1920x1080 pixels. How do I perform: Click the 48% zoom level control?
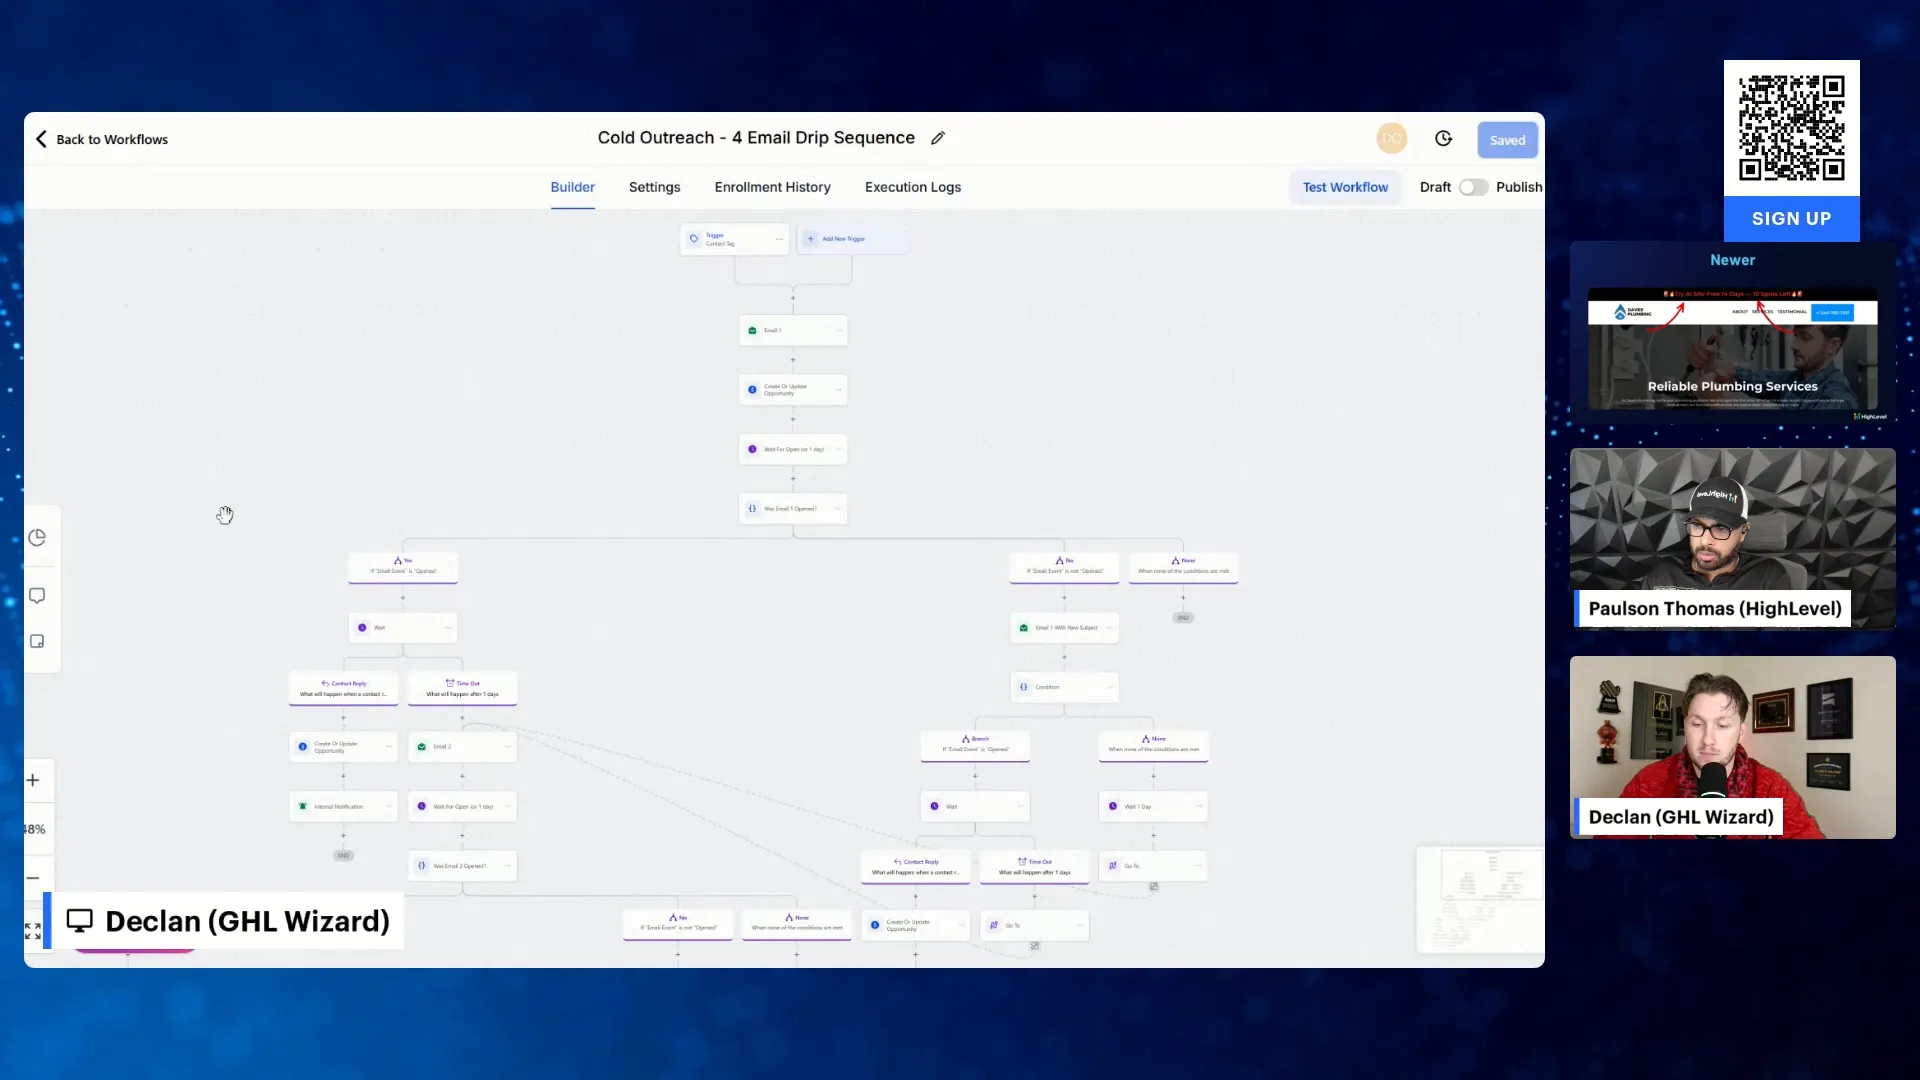[x=34, y=828]
